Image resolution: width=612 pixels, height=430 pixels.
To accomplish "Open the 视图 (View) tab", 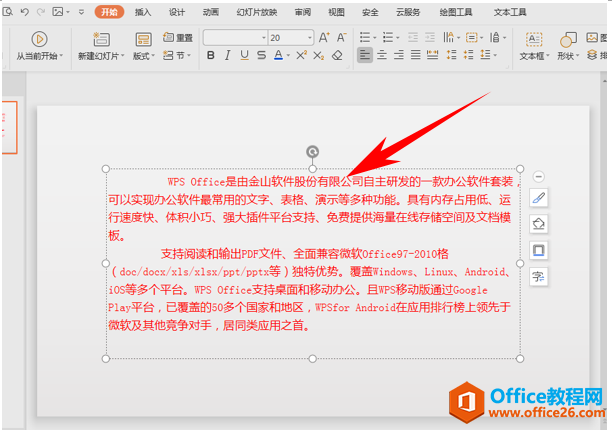I will pos(336,12).
